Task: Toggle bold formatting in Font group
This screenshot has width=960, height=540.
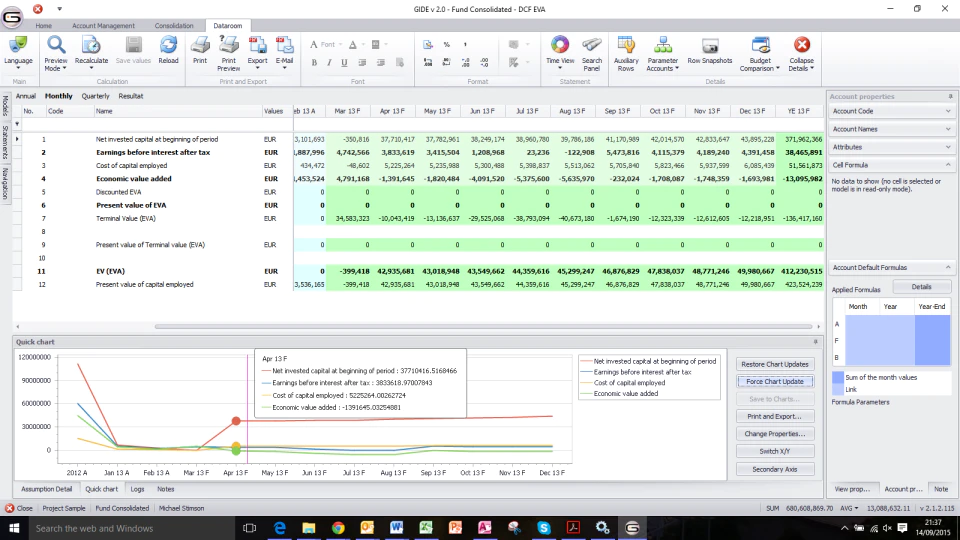Action: 314,62
